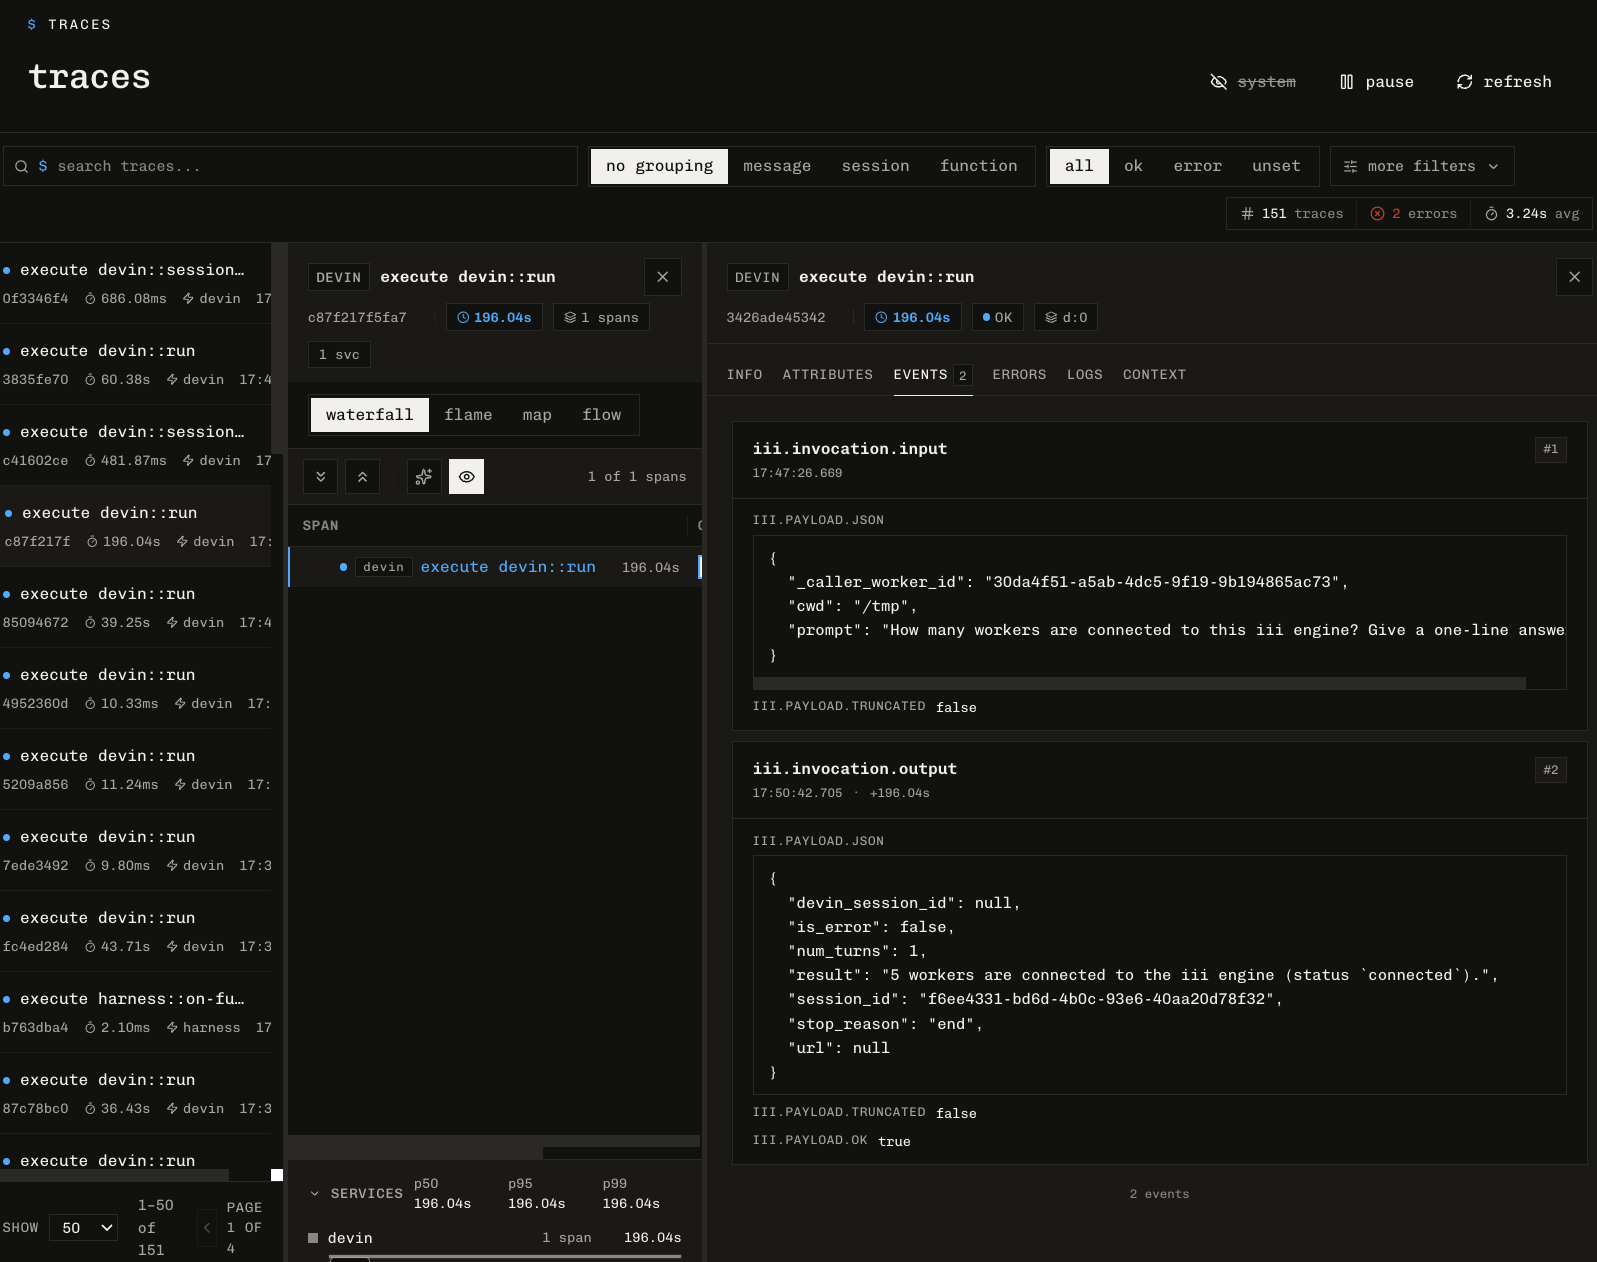Filter traces by ok status
1597x1262 pixels.
coord(1133,166)
